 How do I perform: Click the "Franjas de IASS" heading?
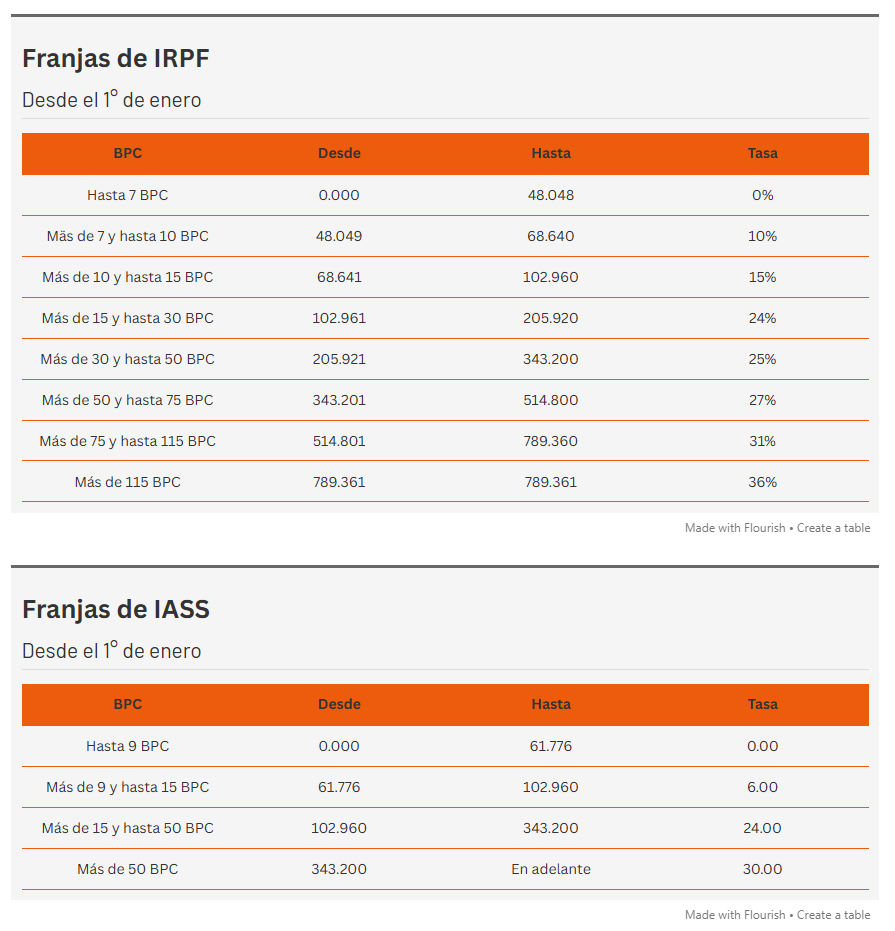click(x=116, y=609)
